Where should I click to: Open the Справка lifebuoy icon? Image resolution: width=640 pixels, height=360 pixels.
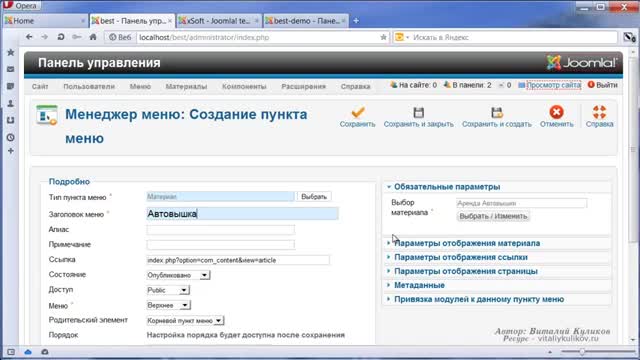tap(599, 112)
